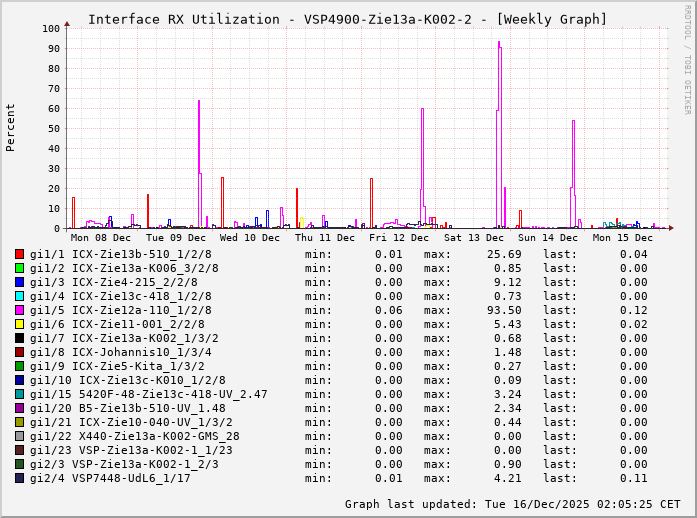
Task: Click the 'Graph last updated' timestamp
Action: (x=512, y=504)
